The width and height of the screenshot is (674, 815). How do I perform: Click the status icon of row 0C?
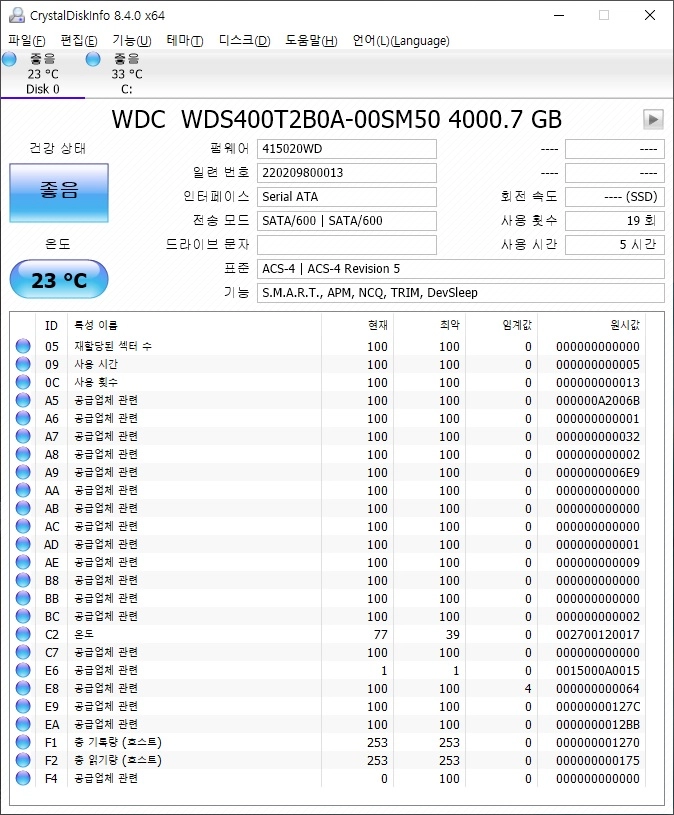pos(23,382)
